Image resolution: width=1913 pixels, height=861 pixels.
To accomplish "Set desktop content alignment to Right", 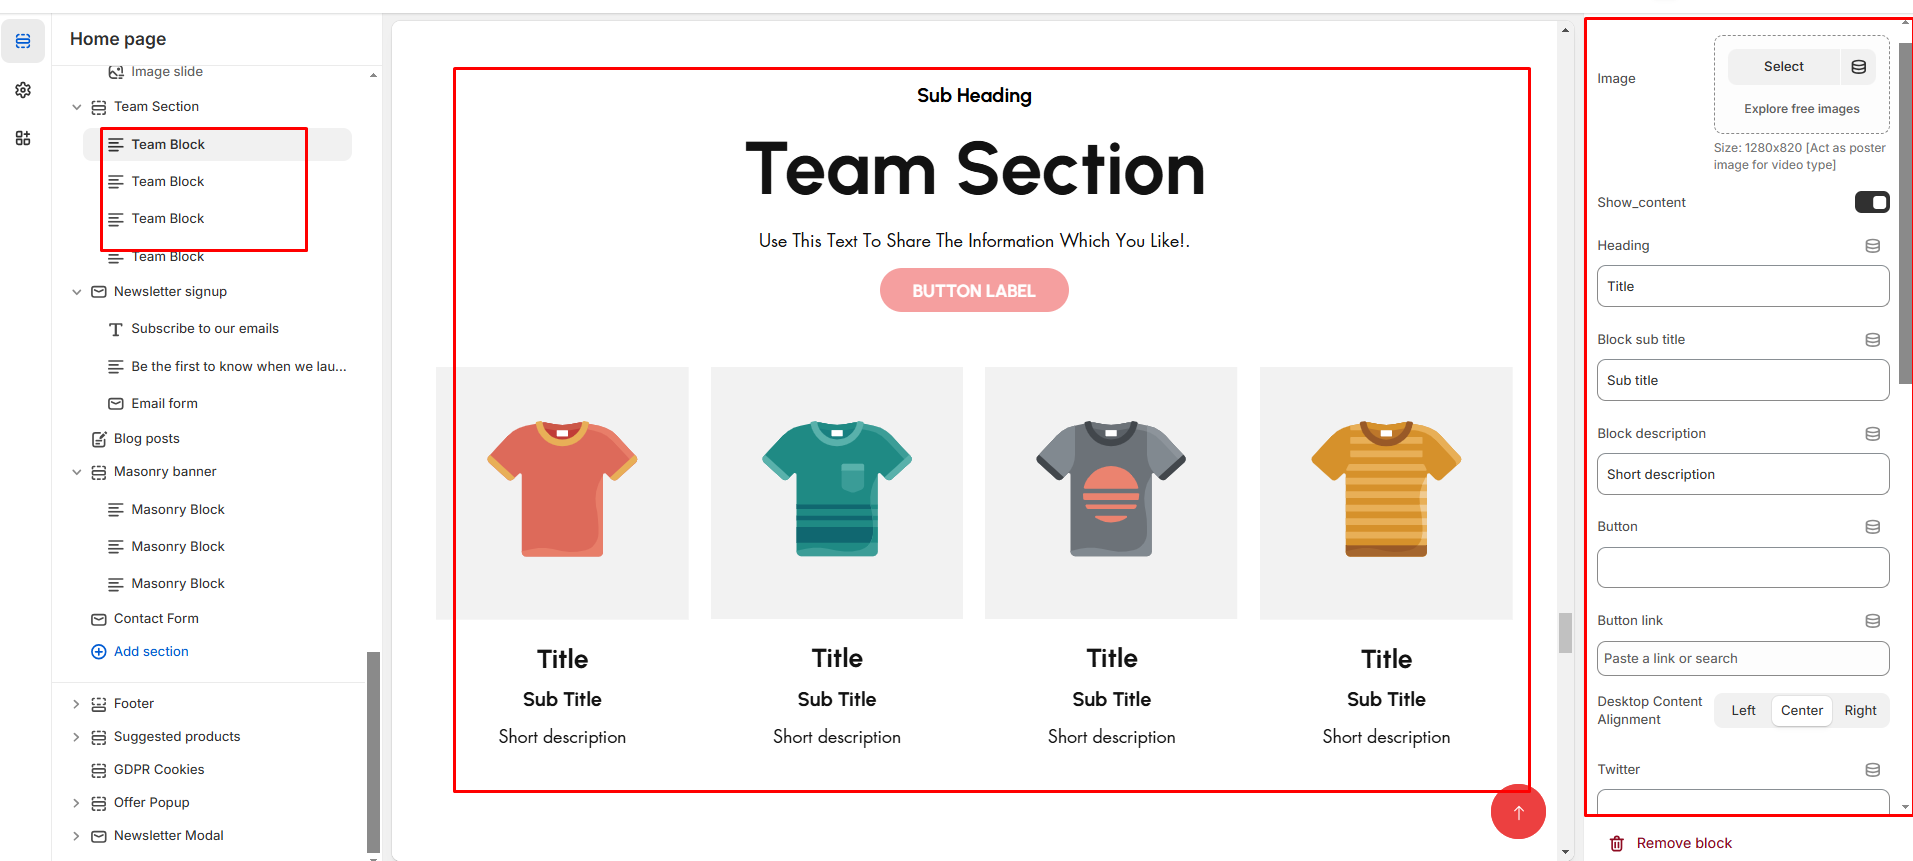I will pyautogui.click(x=1860, y=711).
